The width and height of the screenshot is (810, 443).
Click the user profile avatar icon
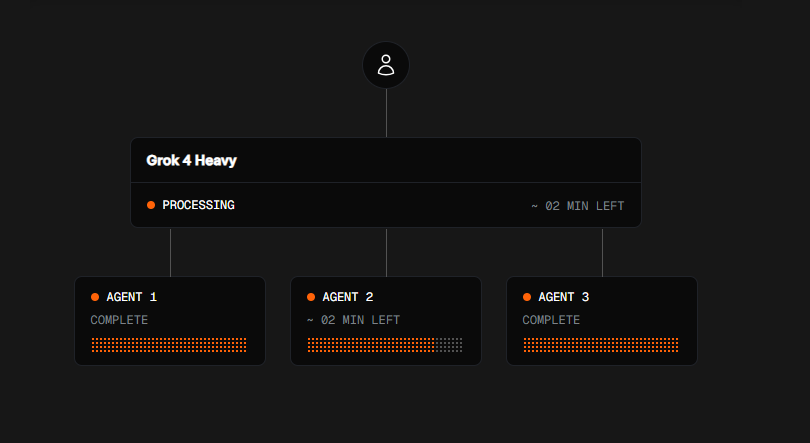(386, 65)
